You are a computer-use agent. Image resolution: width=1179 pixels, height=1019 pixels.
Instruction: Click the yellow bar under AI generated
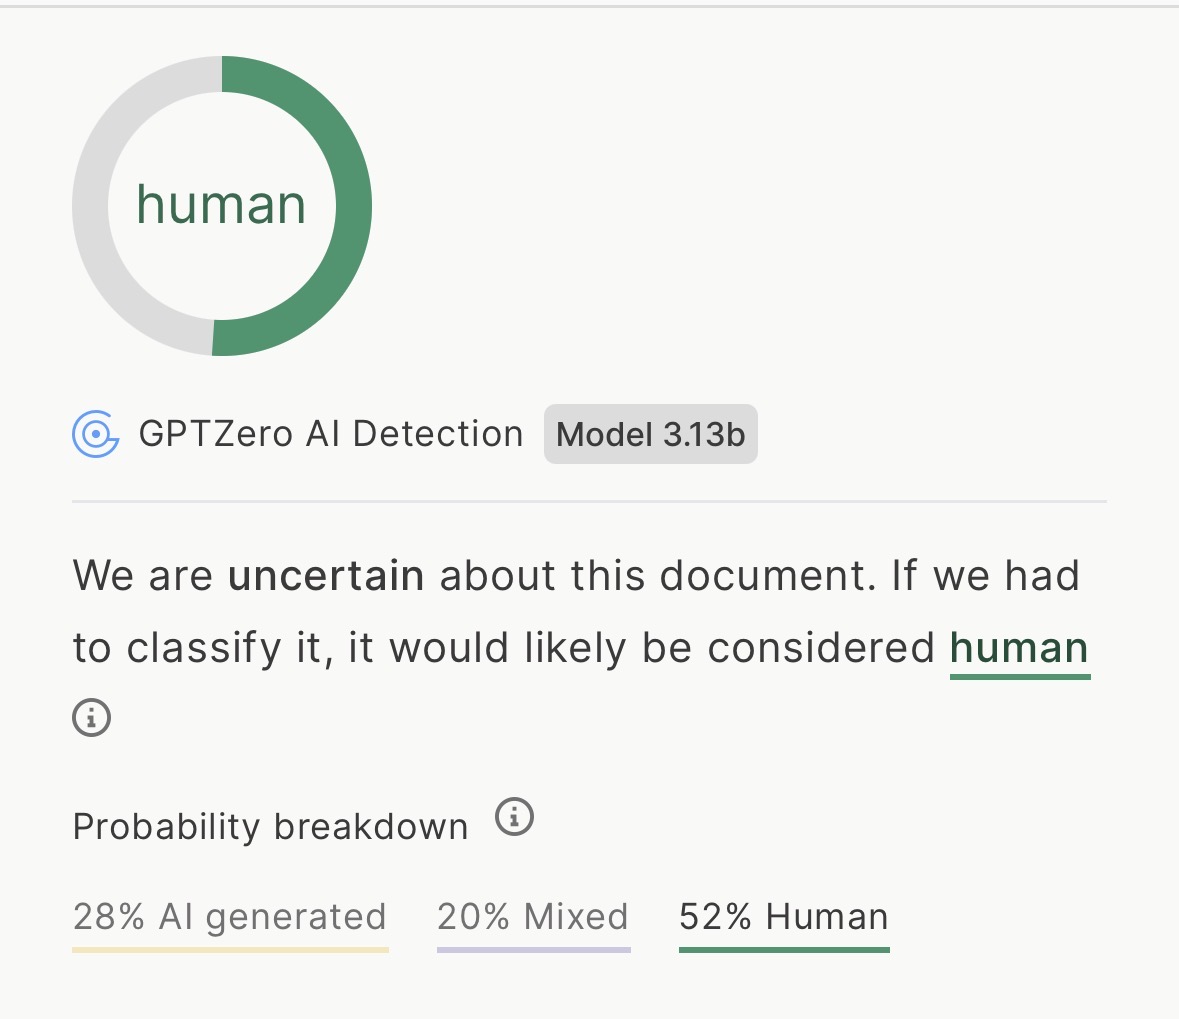pos(230,949)
